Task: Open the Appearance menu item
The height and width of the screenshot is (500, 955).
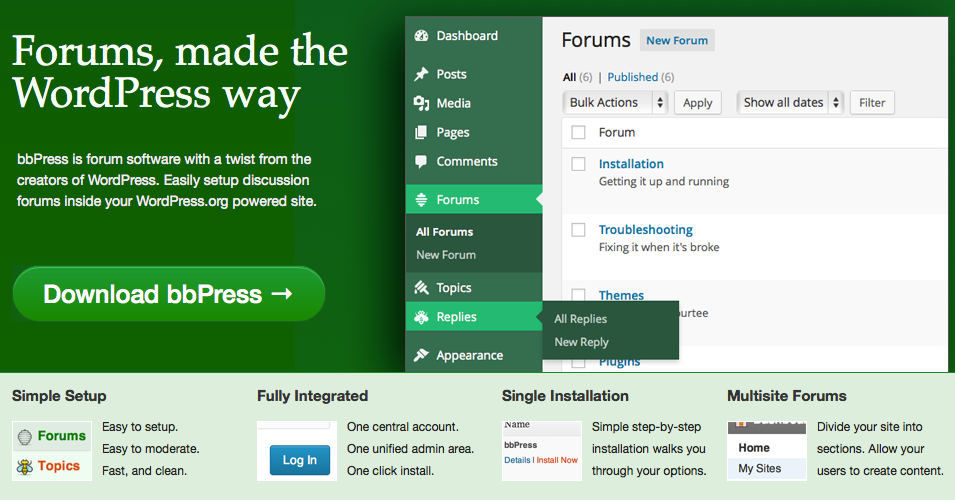Action: point(474,355)
